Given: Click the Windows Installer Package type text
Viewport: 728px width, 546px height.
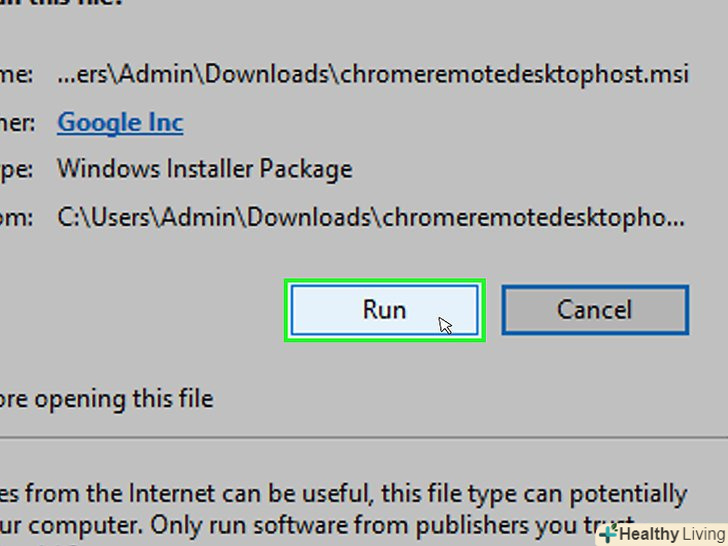Looking at the screenshot, I should [x=204, y=168].
